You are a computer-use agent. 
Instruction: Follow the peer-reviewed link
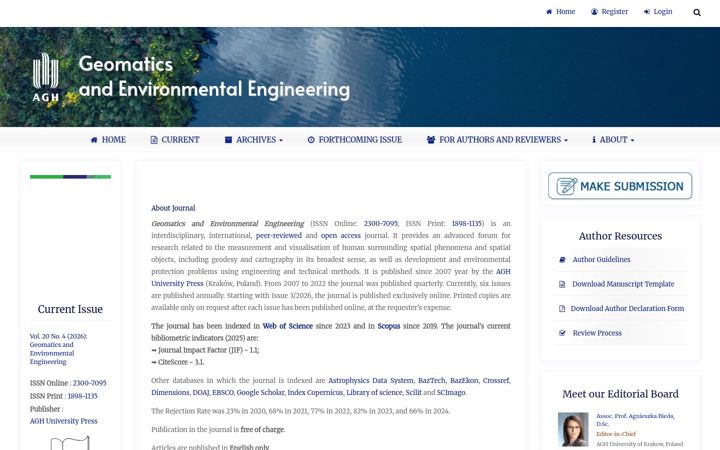(279, 236)
